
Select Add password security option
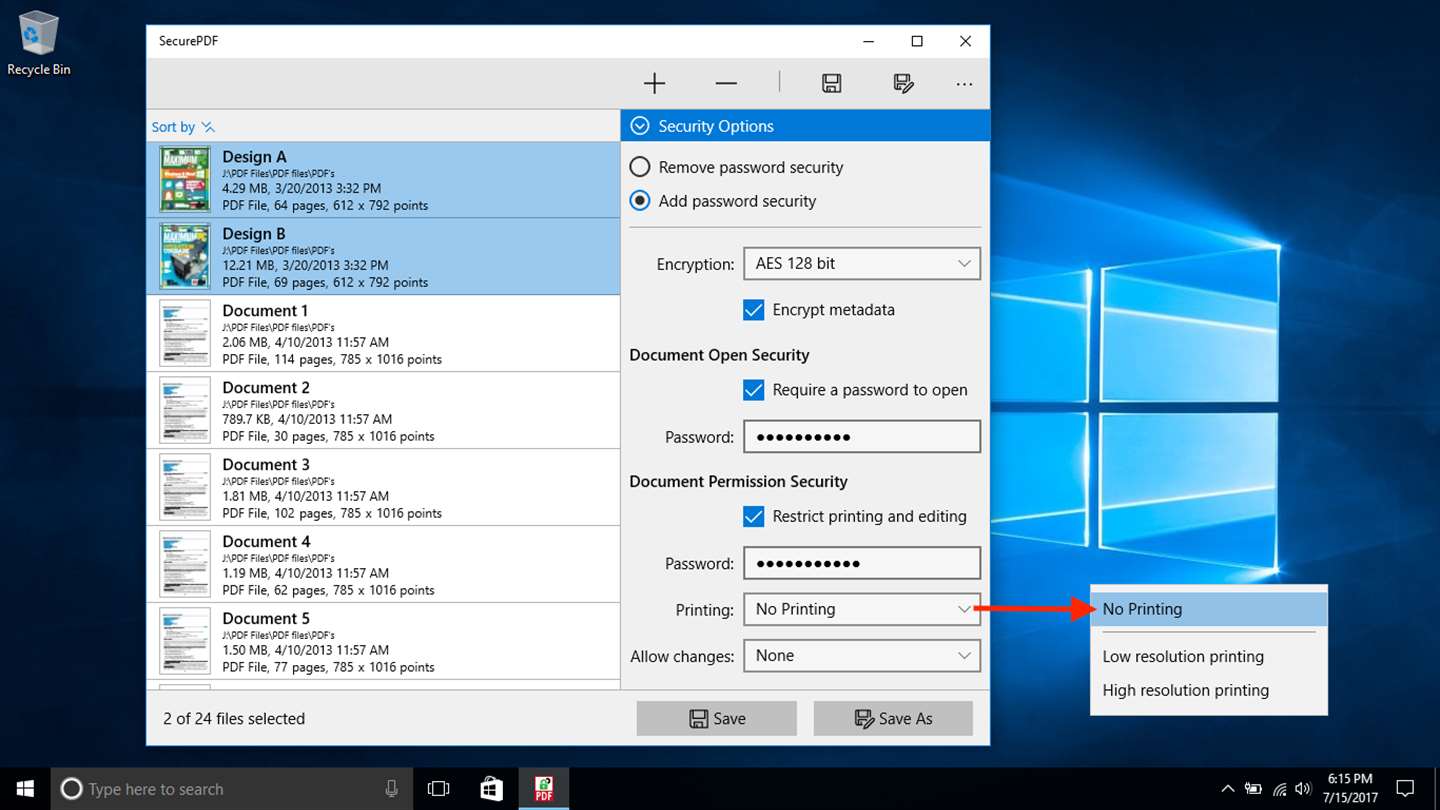pyautogui.click(x=640, y=201)
